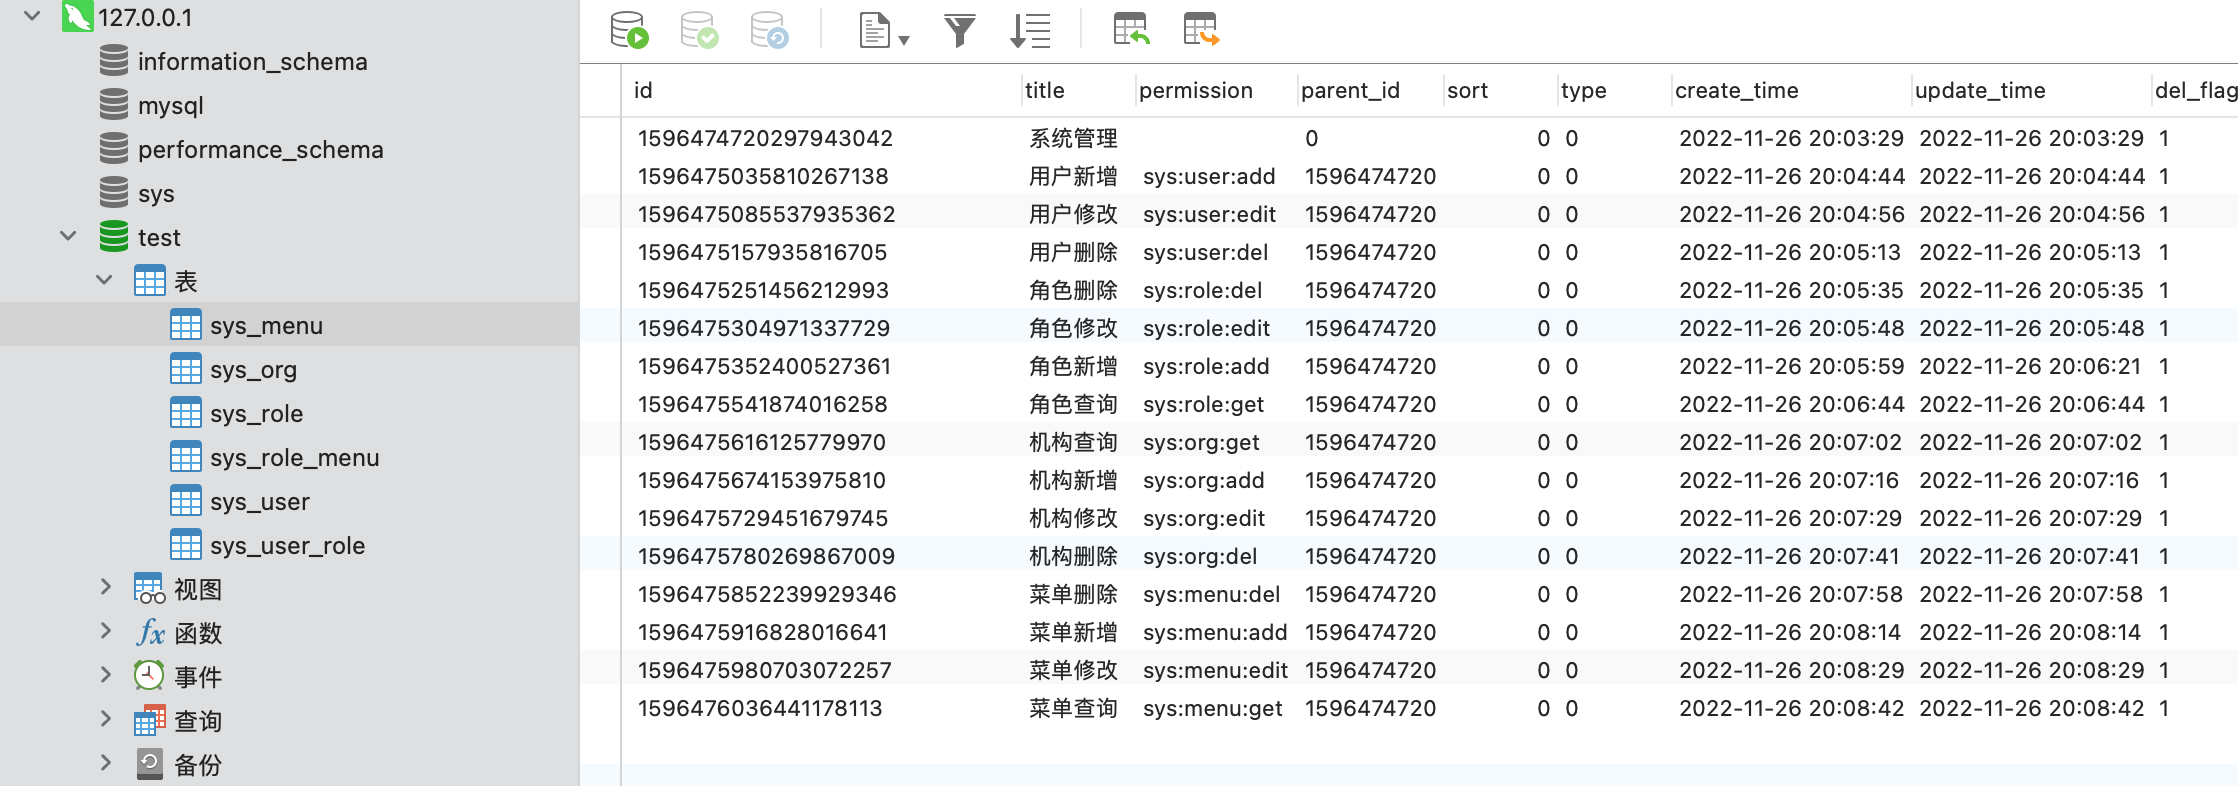This screenshot has width=2238, height=786.
Task: Collapse the 表 (tables) group
Action: coord(104,280)
